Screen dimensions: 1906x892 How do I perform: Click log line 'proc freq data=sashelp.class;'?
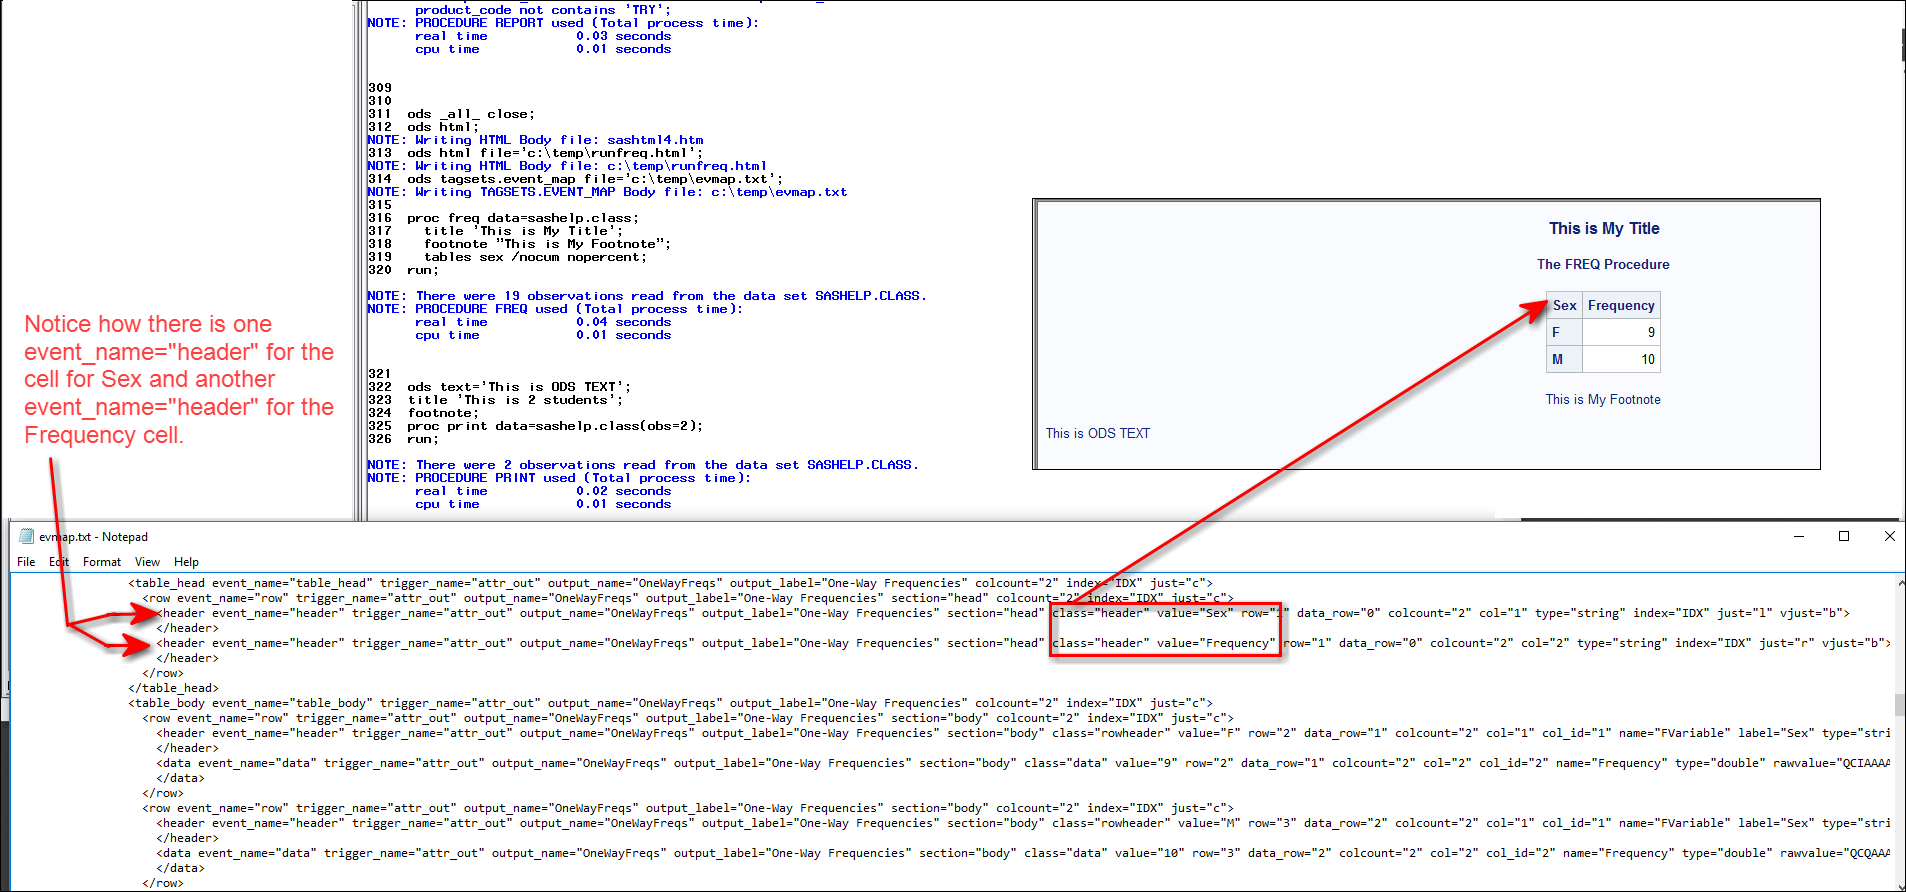[x=523, y=218]
